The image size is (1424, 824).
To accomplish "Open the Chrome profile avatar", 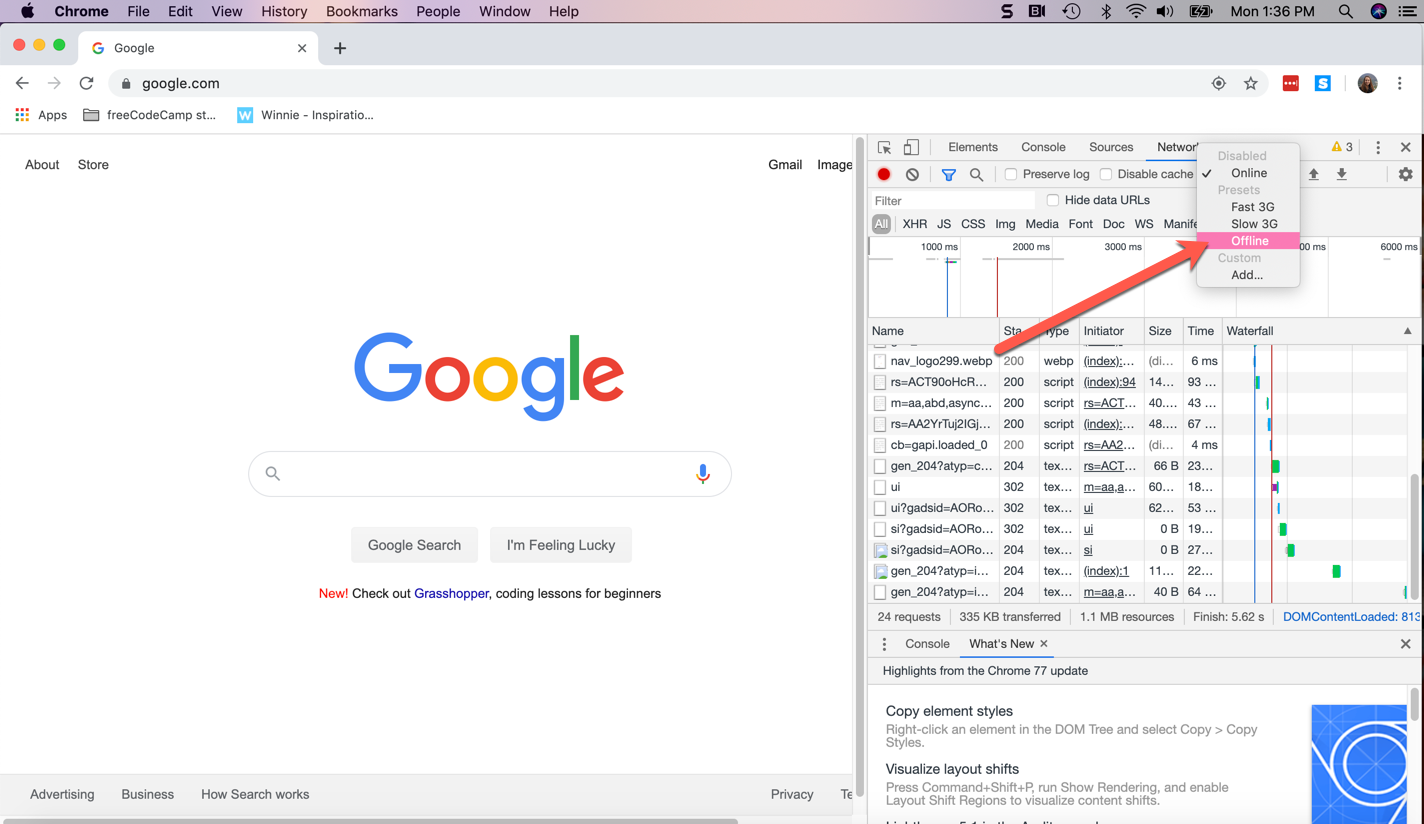I will pos(1367,84).
